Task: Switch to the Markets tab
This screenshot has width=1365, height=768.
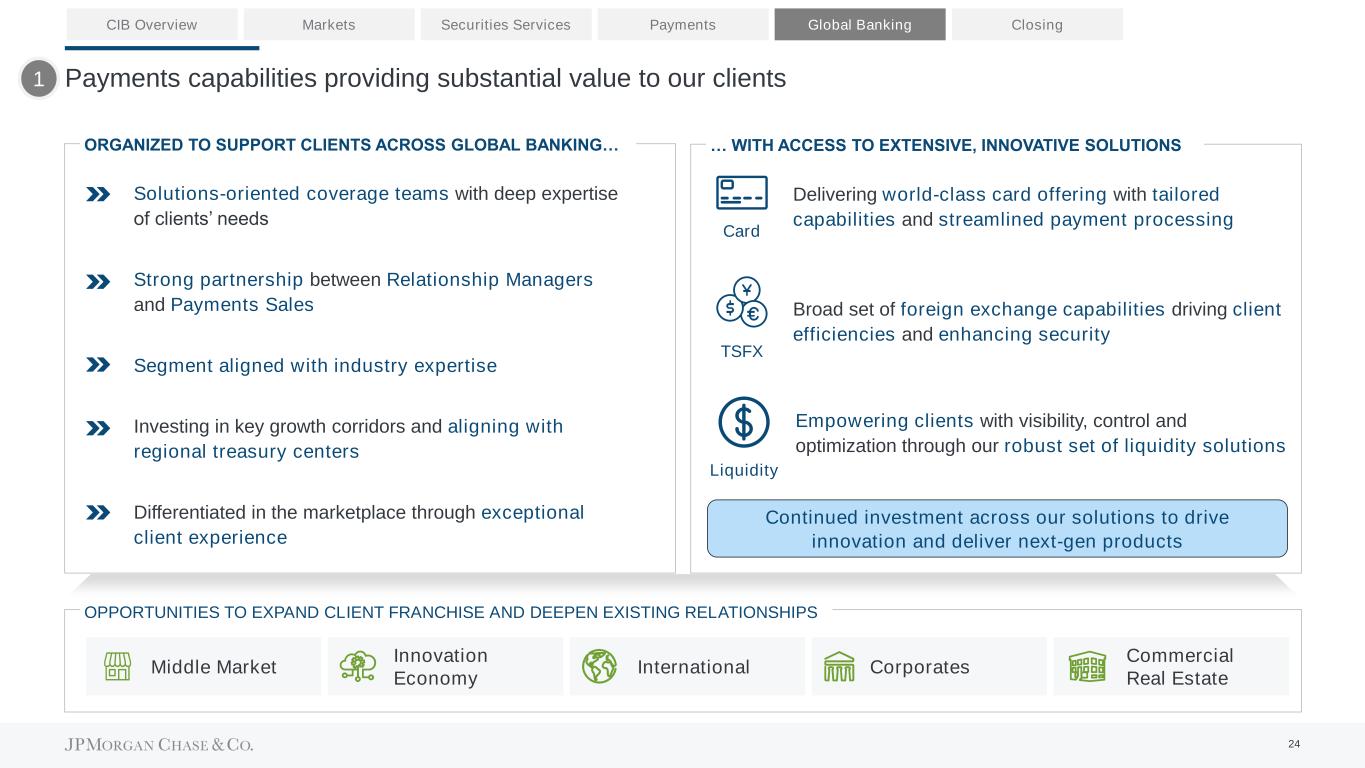Action: coord(329,25)
